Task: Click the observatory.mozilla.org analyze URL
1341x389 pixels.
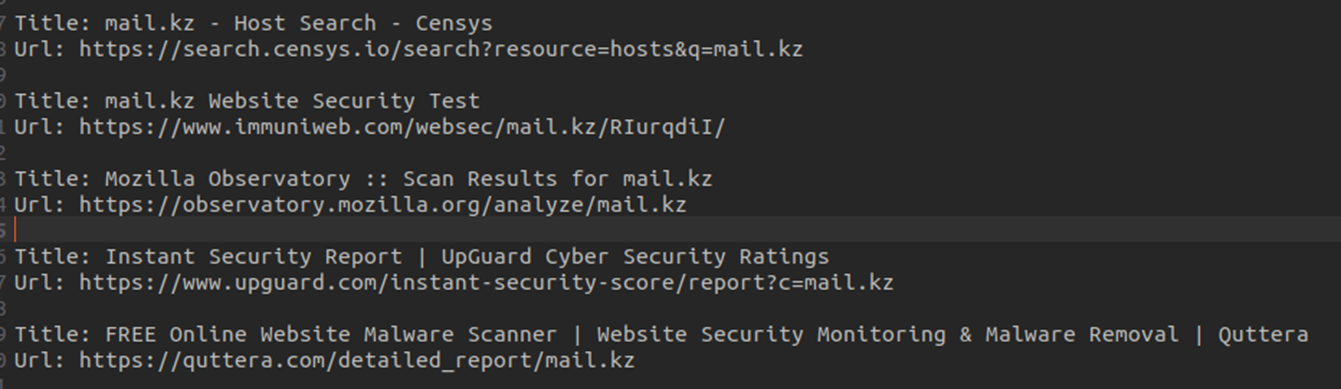Action: 383,204
